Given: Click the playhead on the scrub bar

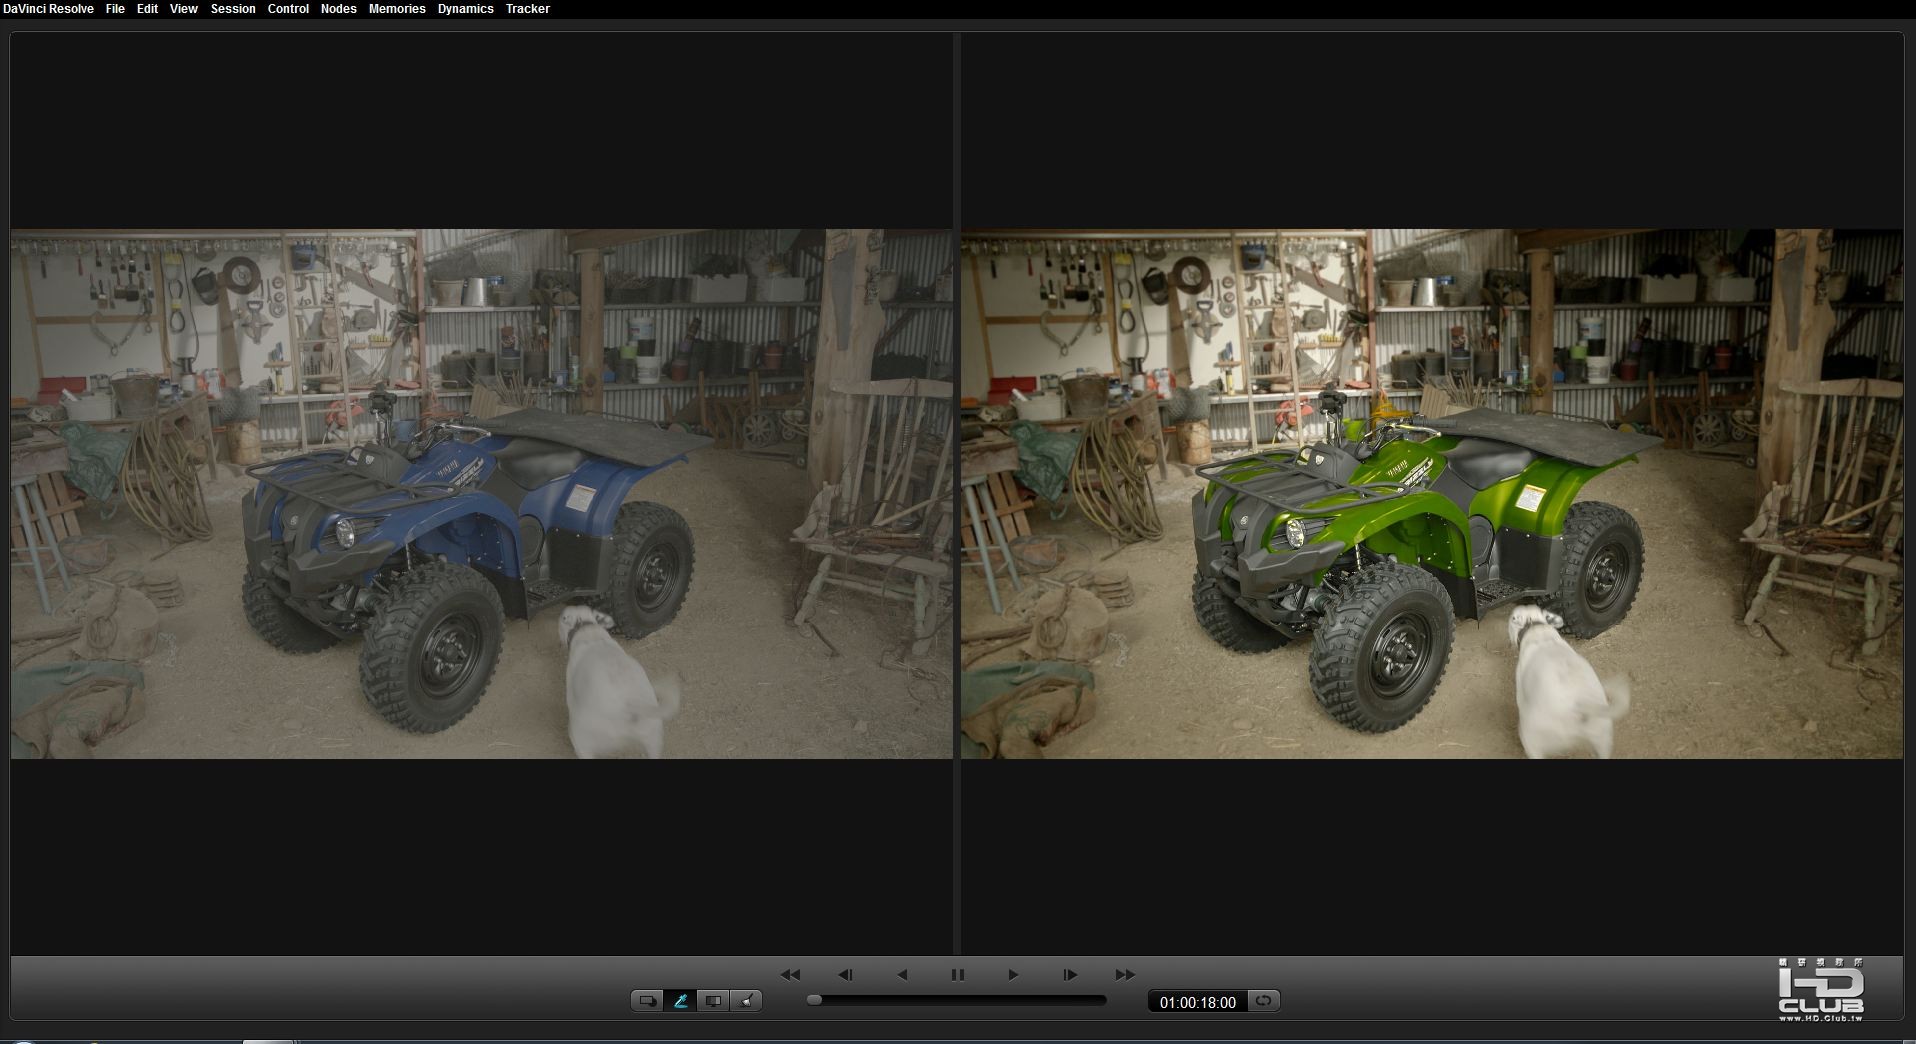Looking at the screenshot, I should pos(815,1000).
